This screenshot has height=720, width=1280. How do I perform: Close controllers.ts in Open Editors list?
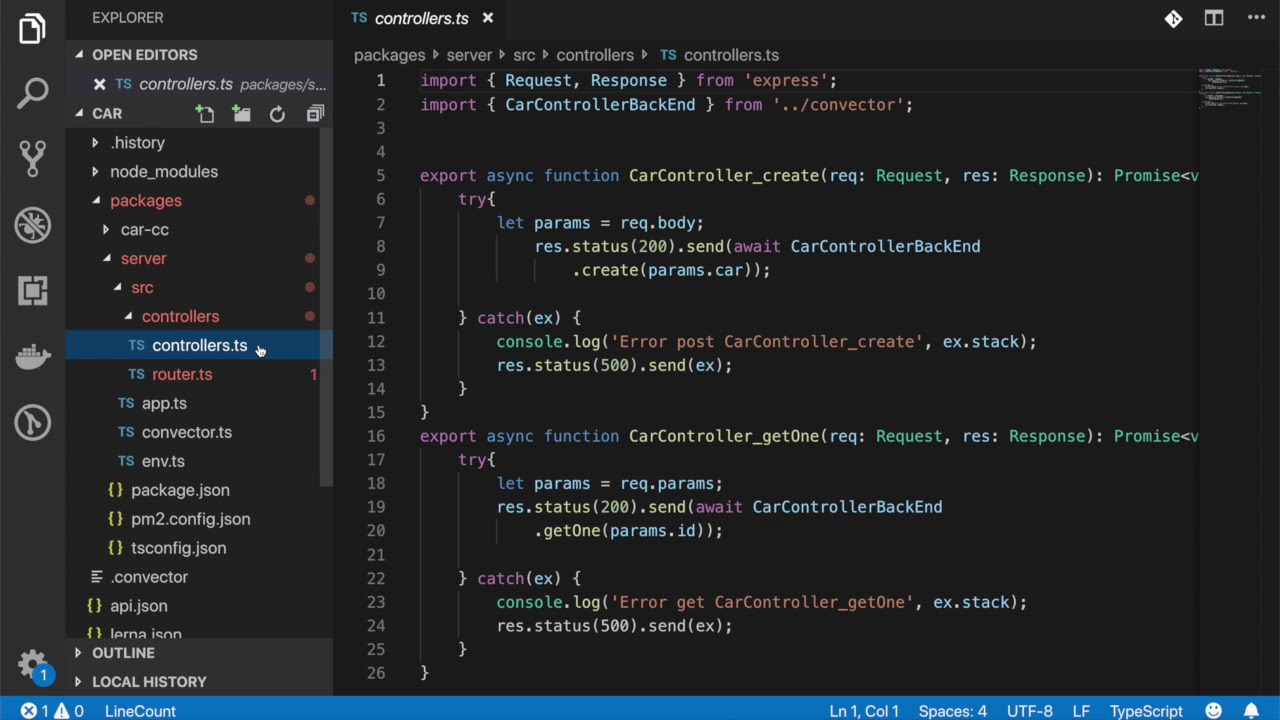99,84
